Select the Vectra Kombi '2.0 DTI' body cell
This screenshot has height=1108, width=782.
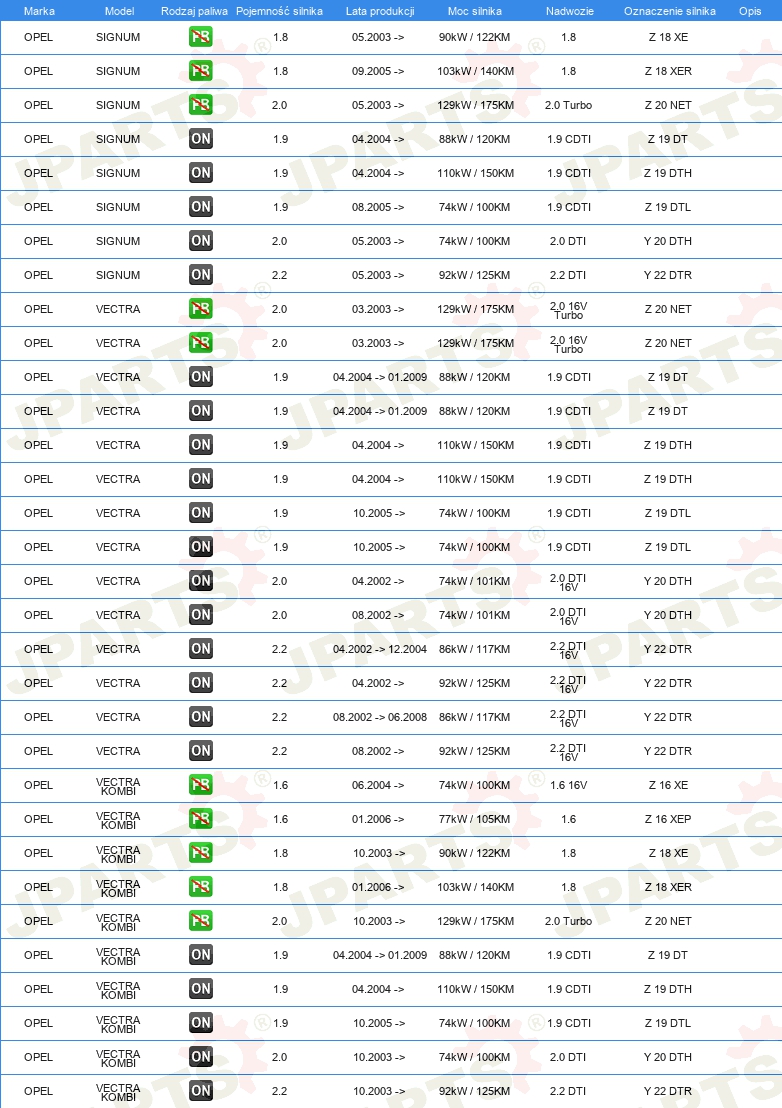coord(569,1056)
